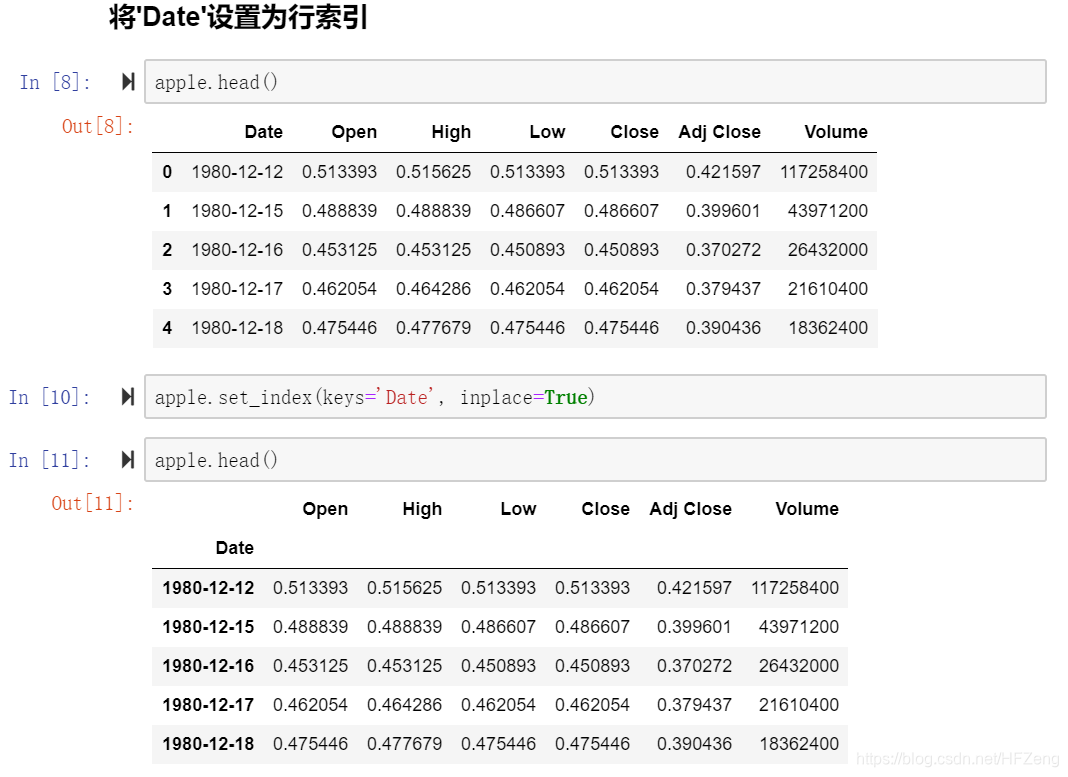Click the Adj Close header in Out[8]
Screen dimensions: 1068x777
(x=719, y=131)
